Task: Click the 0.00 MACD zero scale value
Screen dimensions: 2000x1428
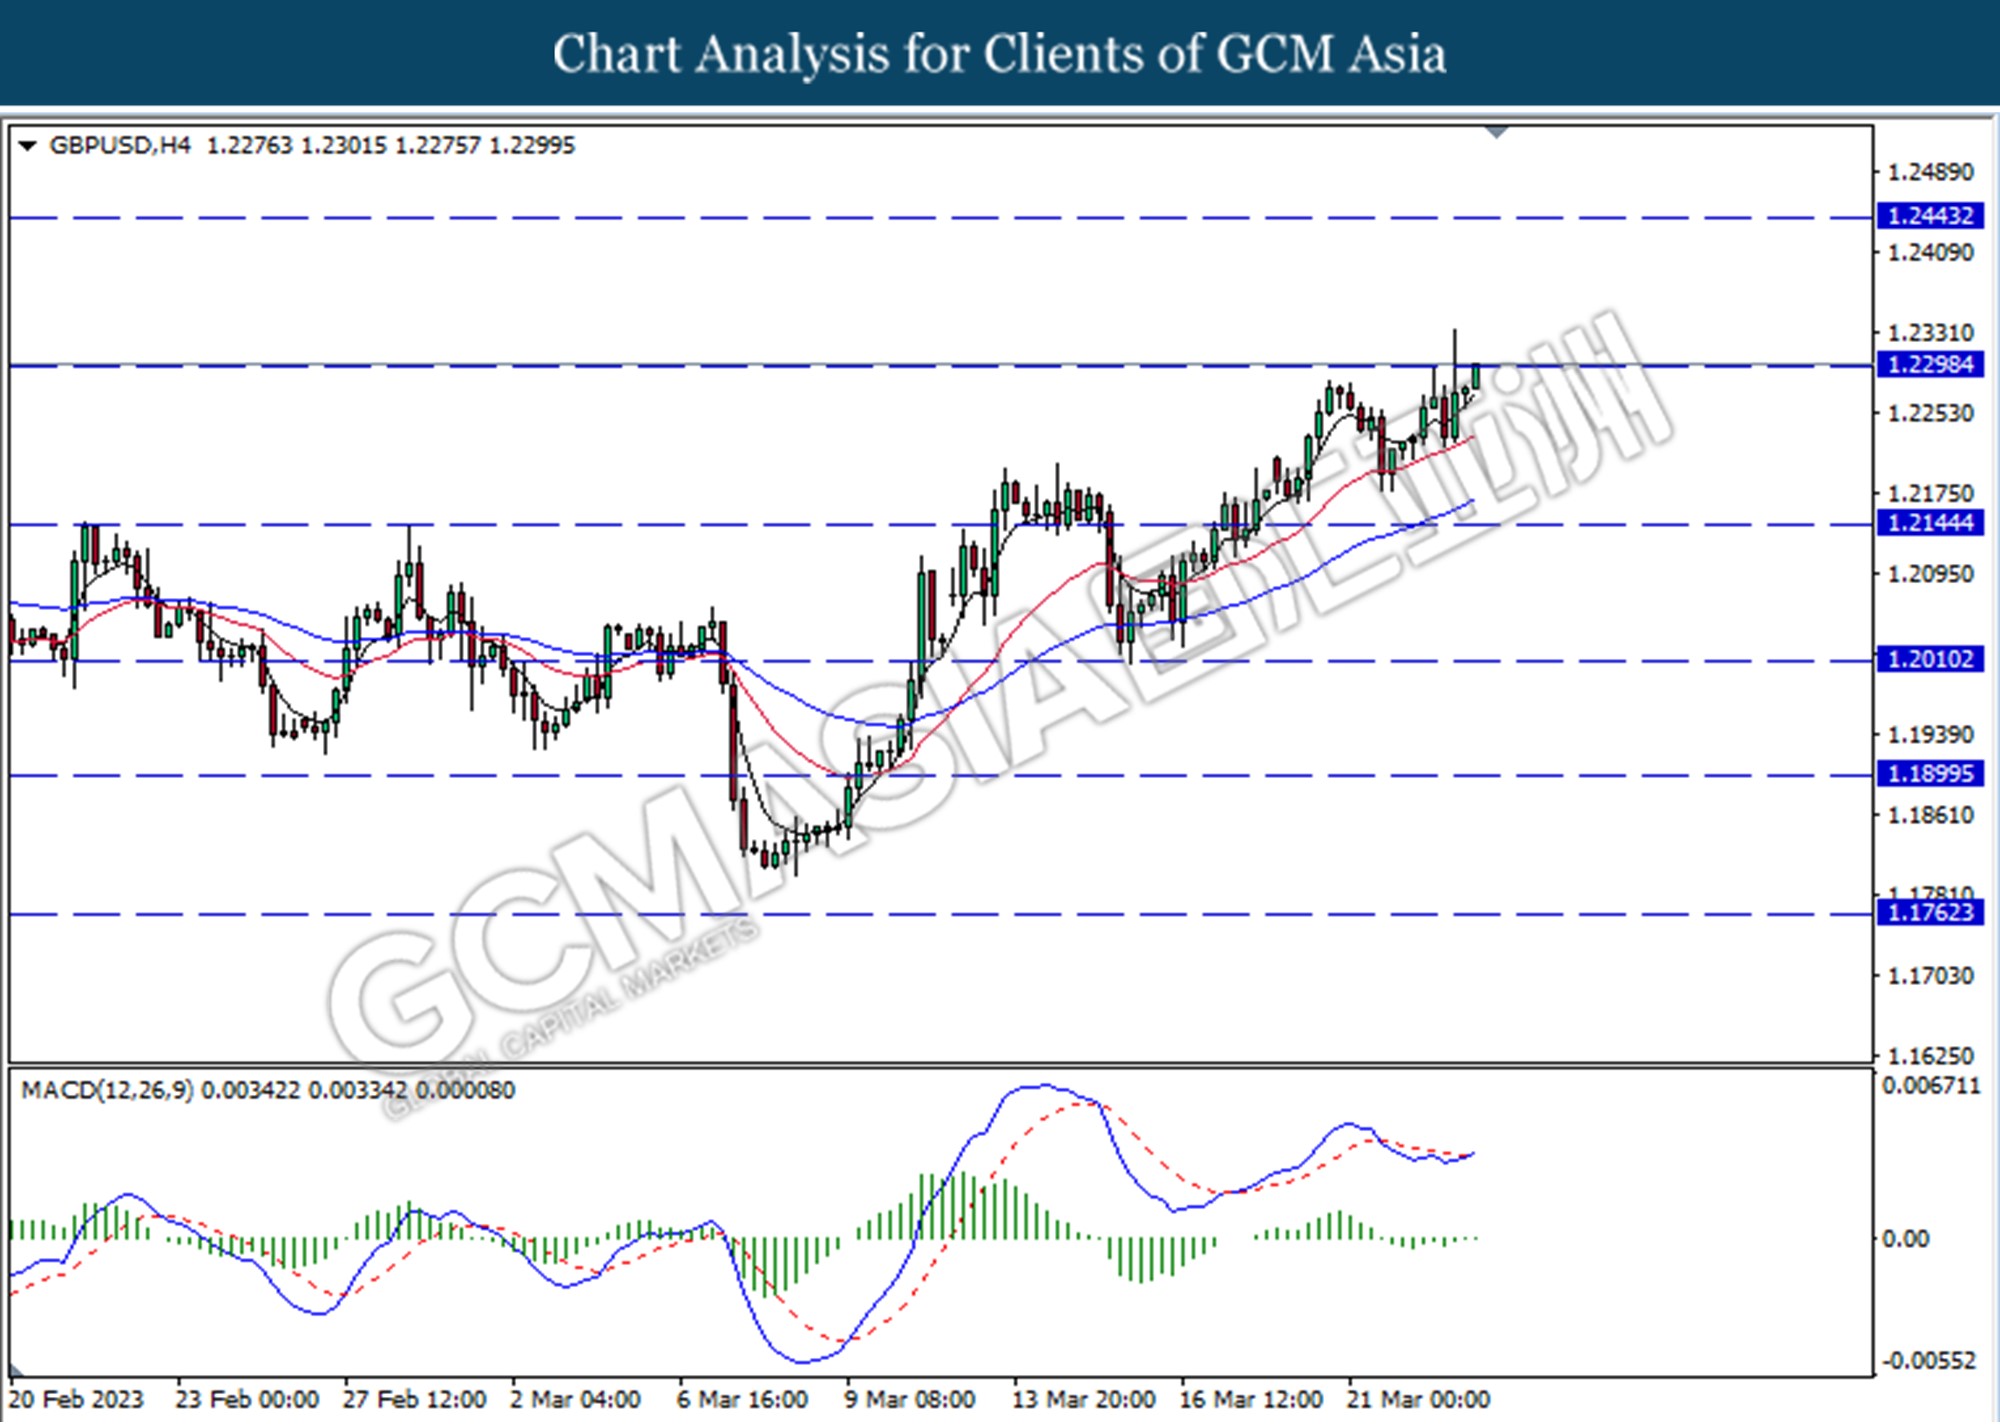Action: coord(1905,1239)
